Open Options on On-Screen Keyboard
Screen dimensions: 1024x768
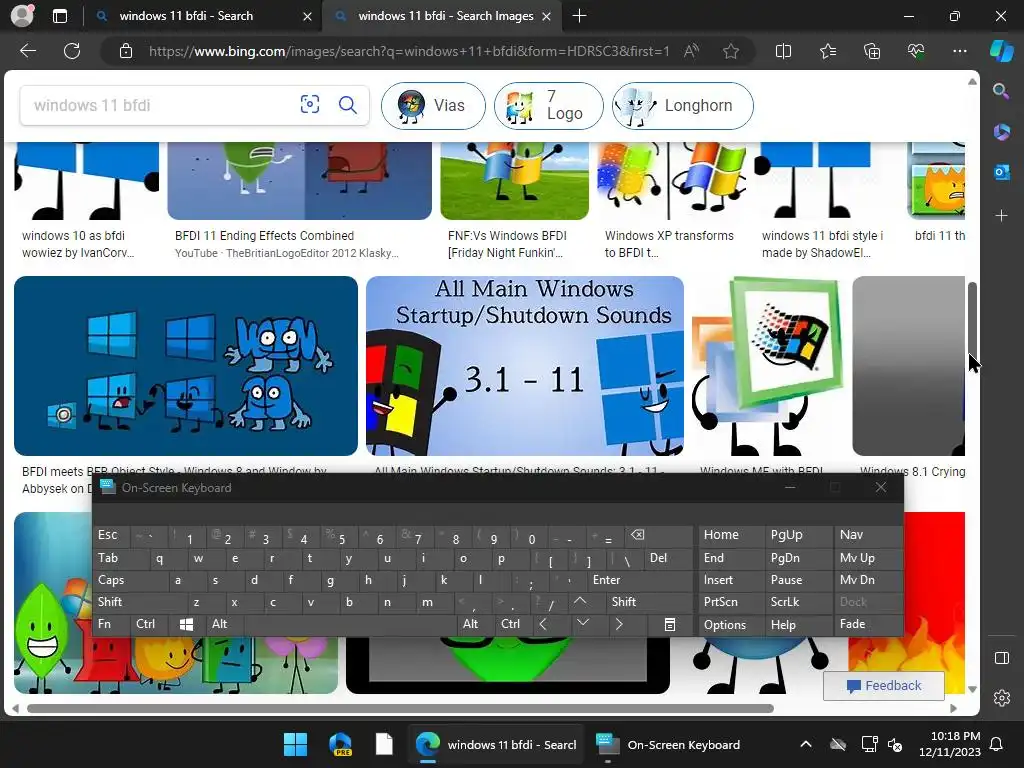[x=730, y=625]
